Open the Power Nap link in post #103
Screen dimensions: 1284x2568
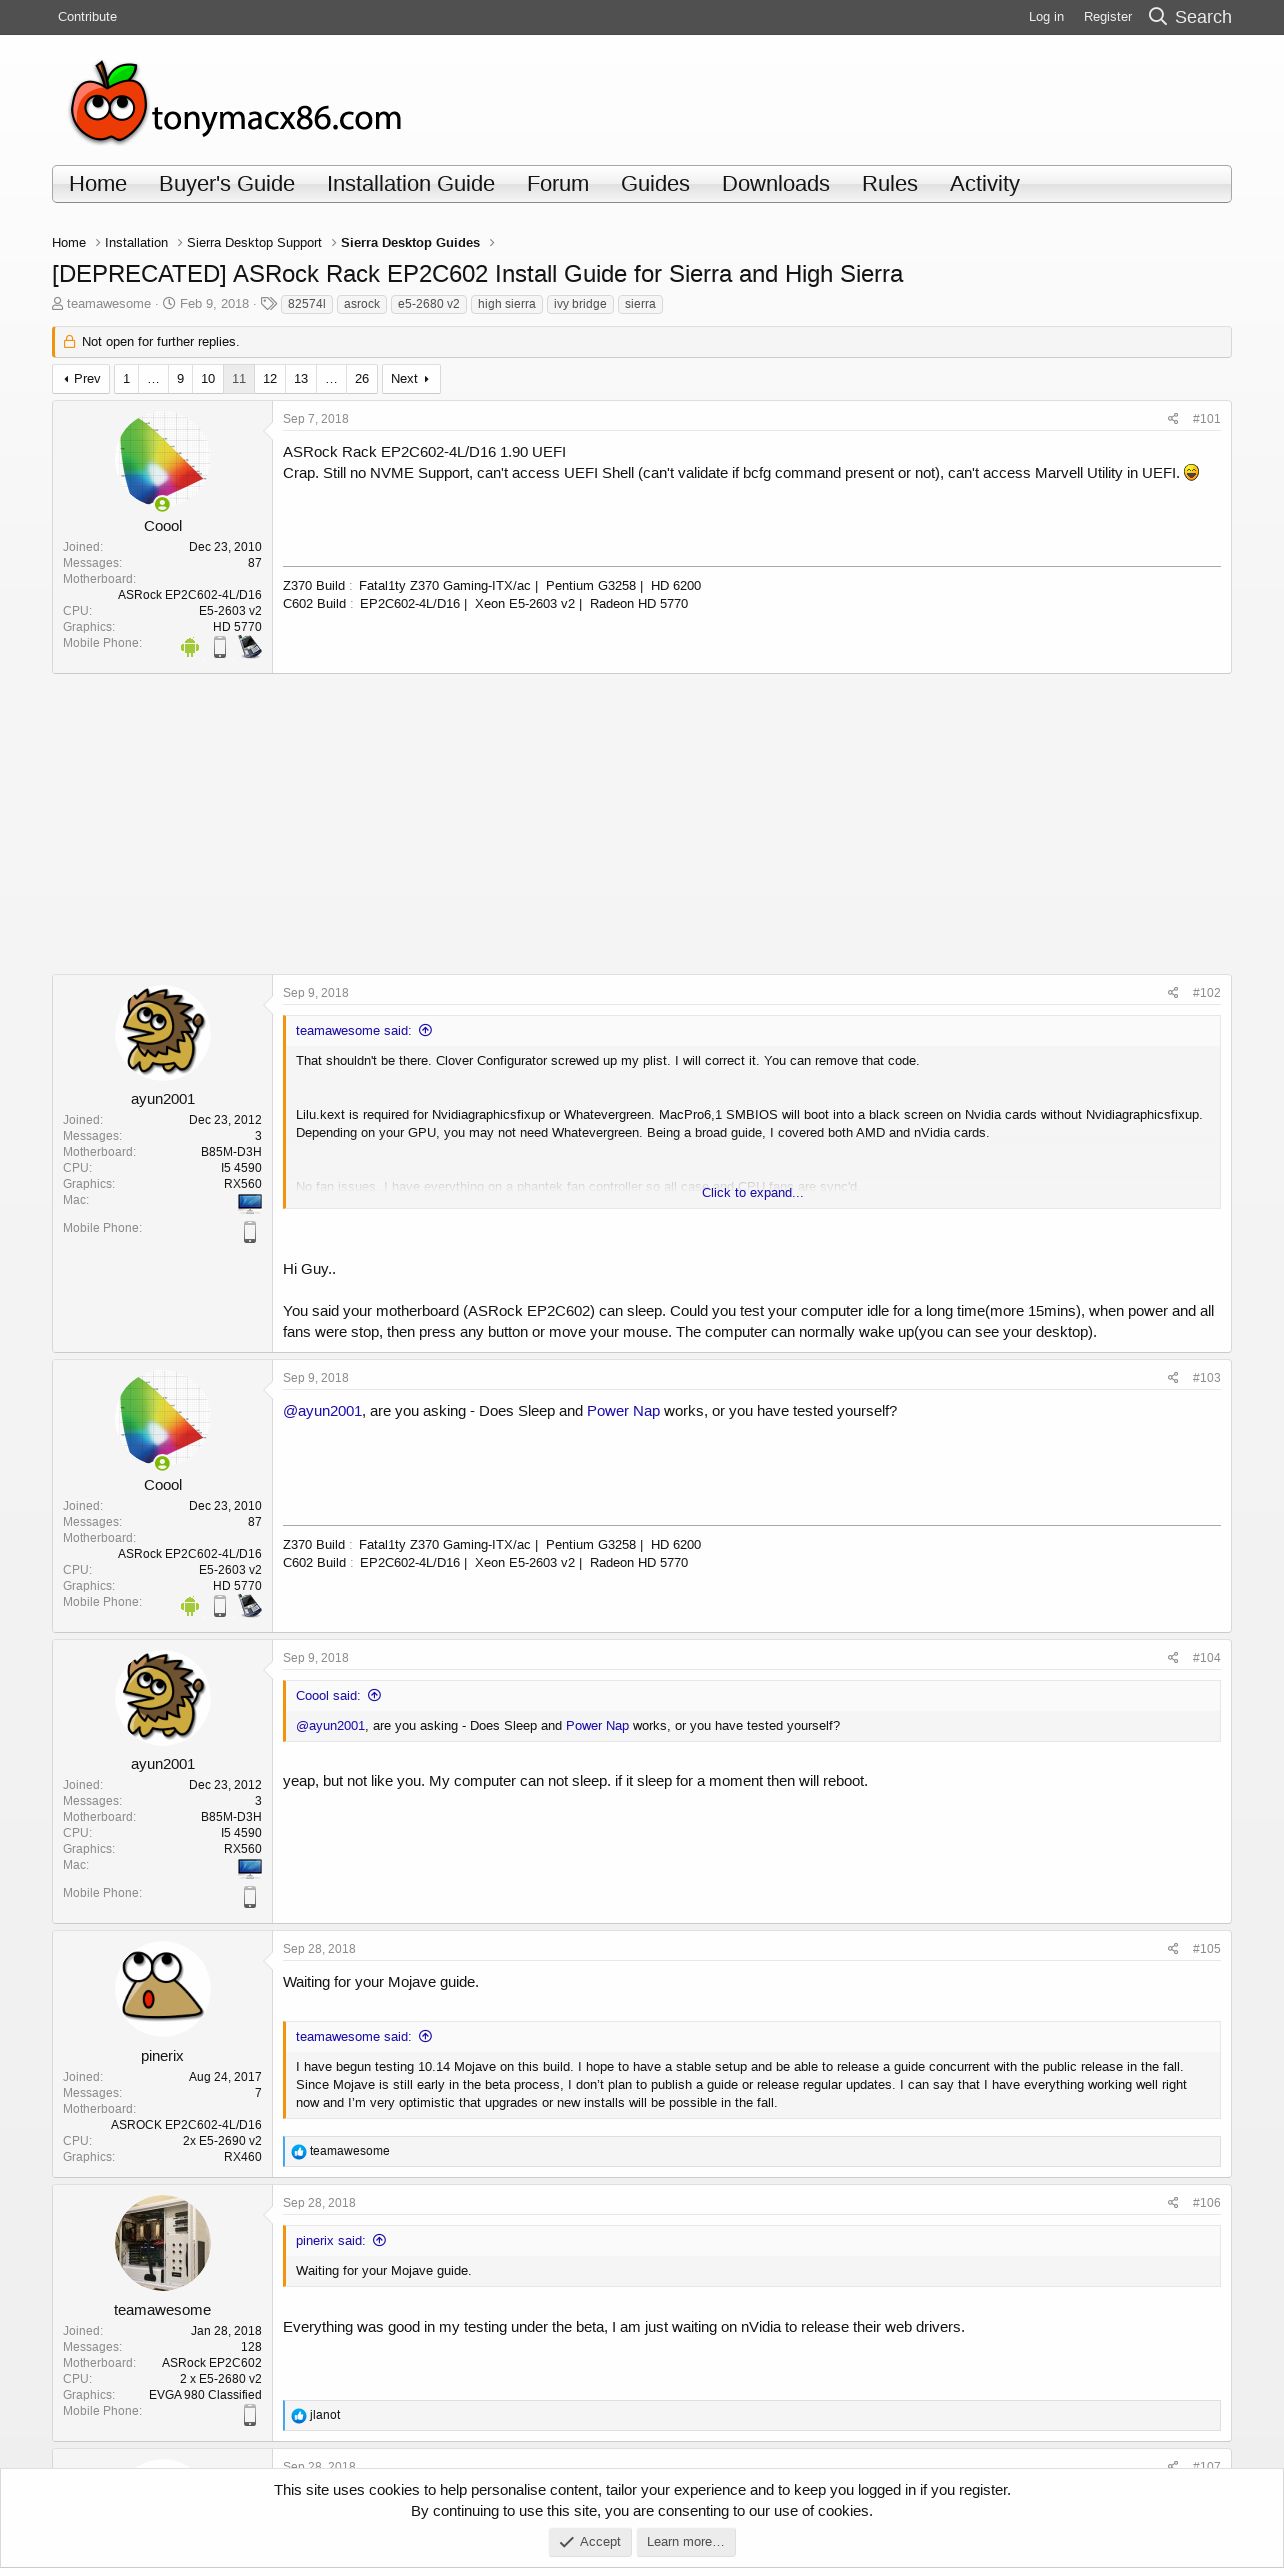(623, 1411)
